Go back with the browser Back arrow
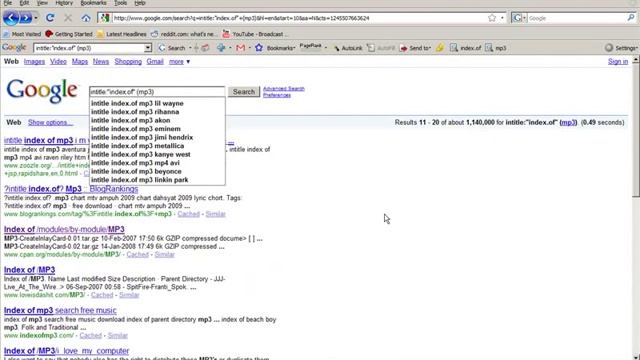 [x=11, y=18]
